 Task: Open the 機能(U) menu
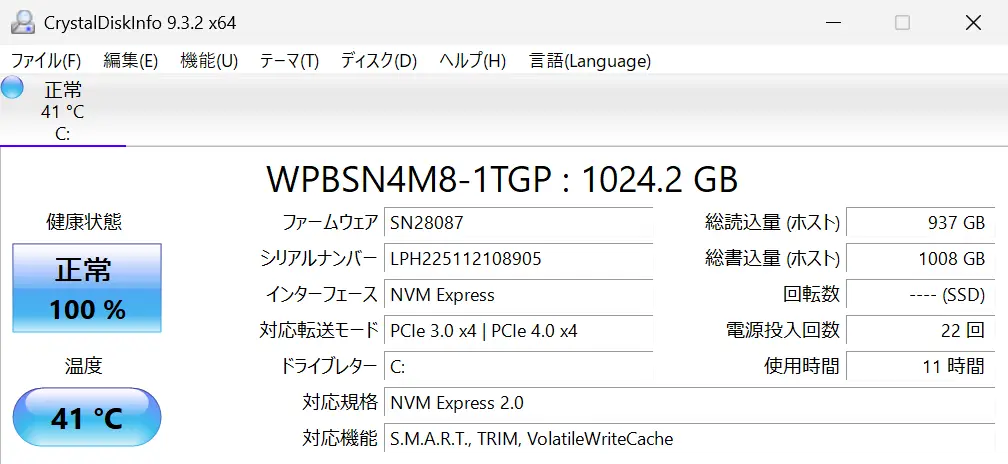[x=209, y=61]
